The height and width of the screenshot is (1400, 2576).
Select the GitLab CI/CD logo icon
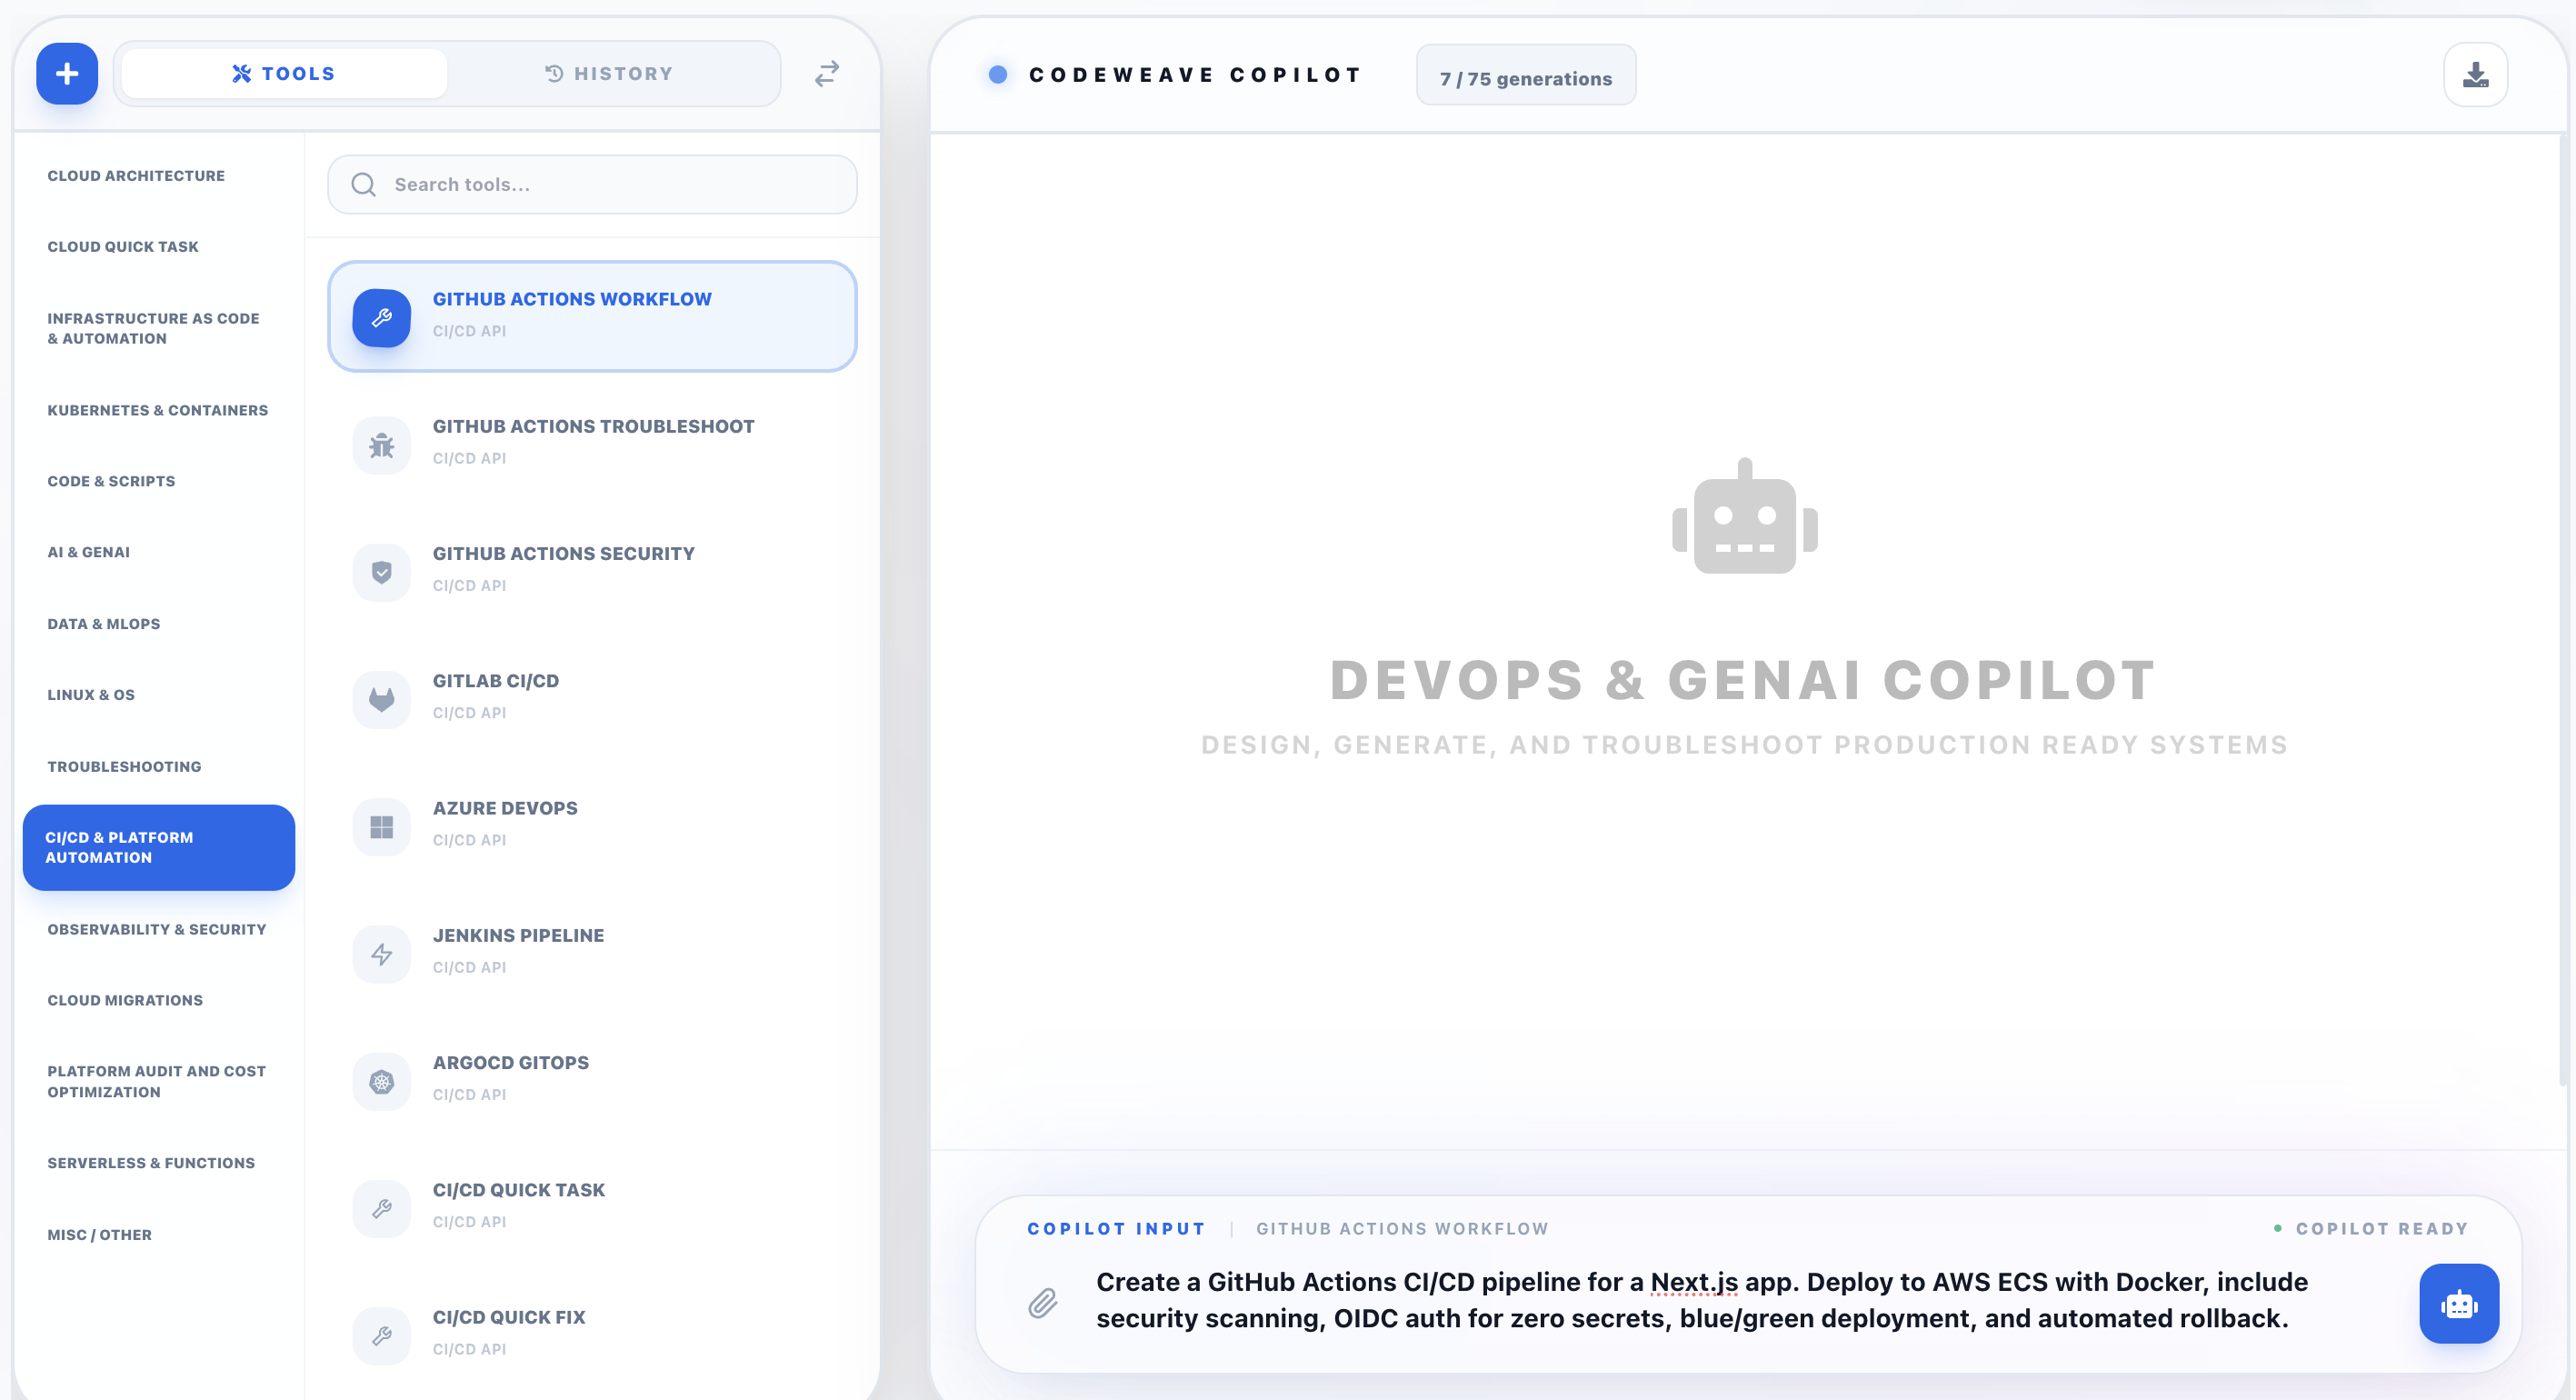(x=381, y=698)
